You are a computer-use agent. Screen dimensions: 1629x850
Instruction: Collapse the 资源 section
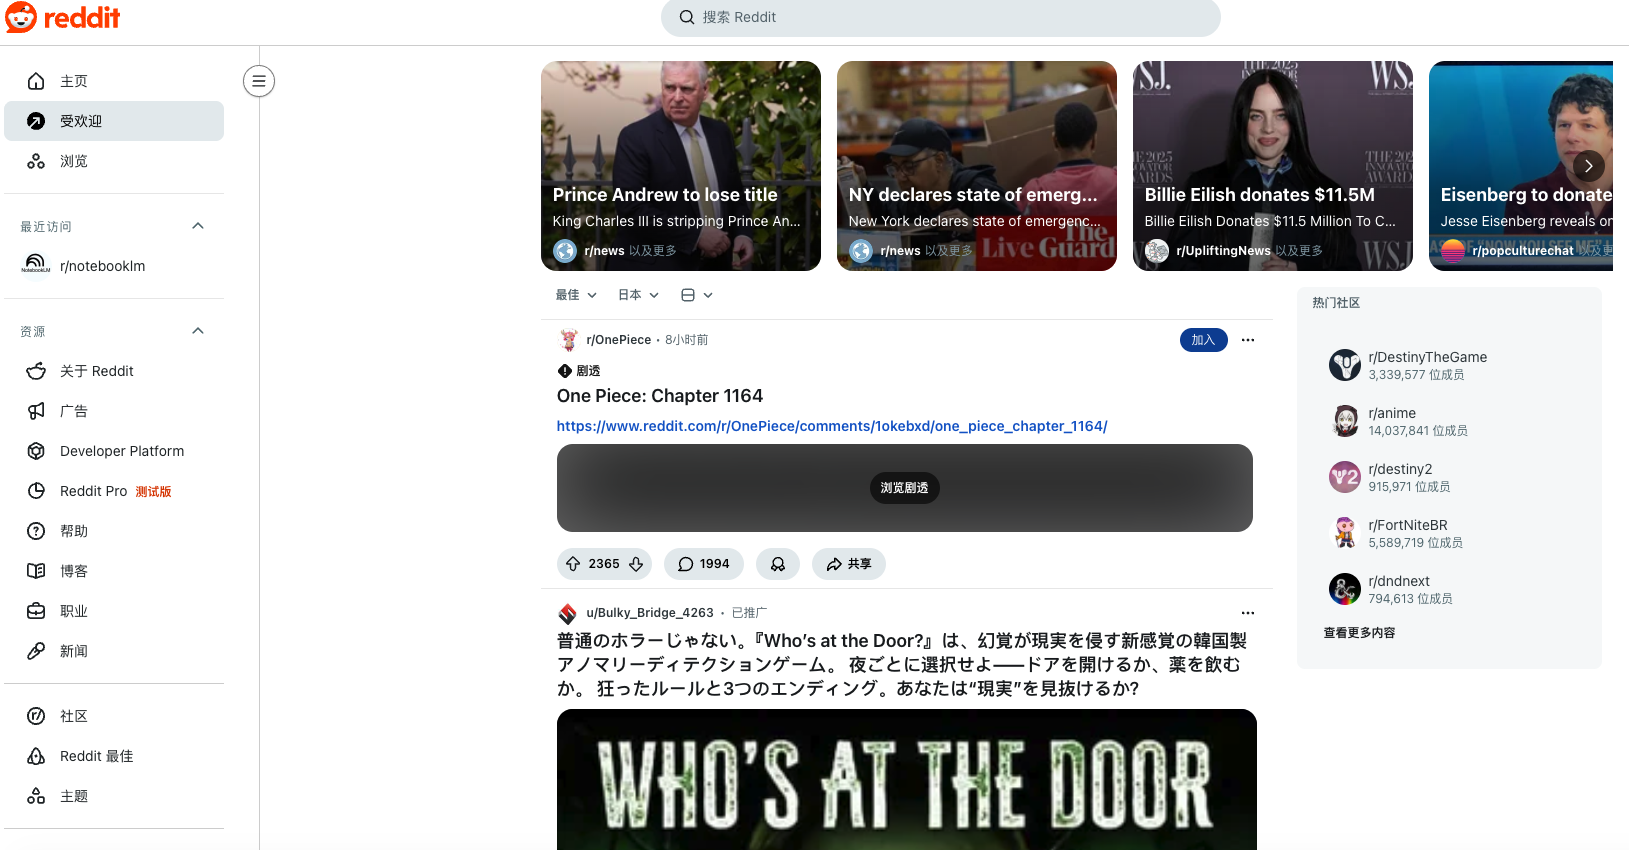click(198, 331)
